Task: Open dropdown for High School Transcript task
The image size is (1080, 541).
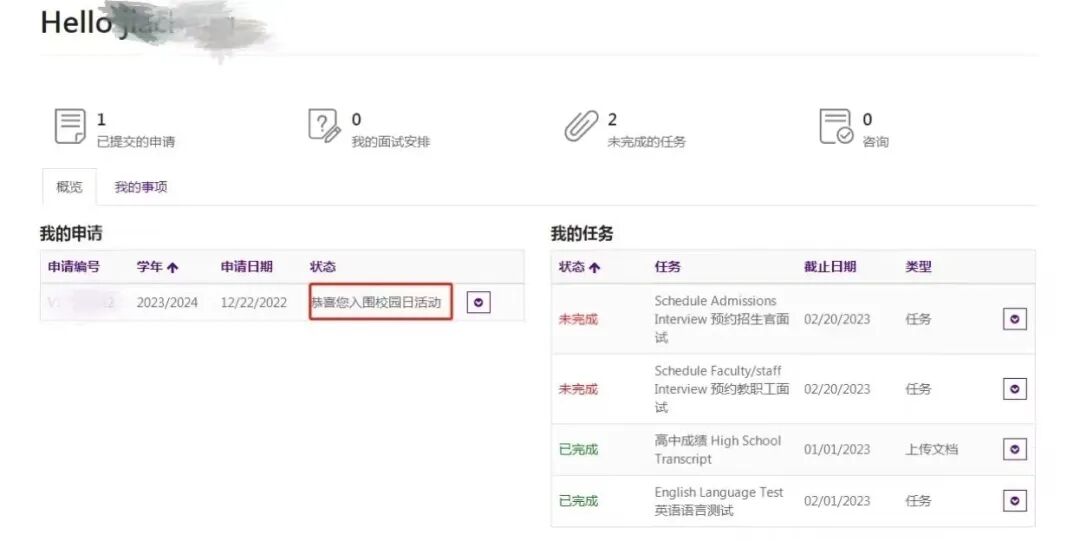Action: point(1015,449)
